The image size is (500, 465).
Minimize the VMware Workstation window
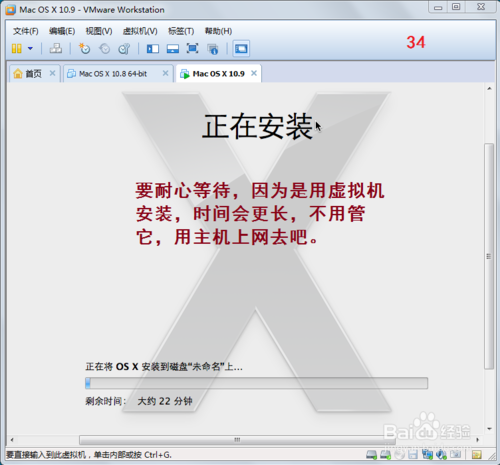pos(438,7)
